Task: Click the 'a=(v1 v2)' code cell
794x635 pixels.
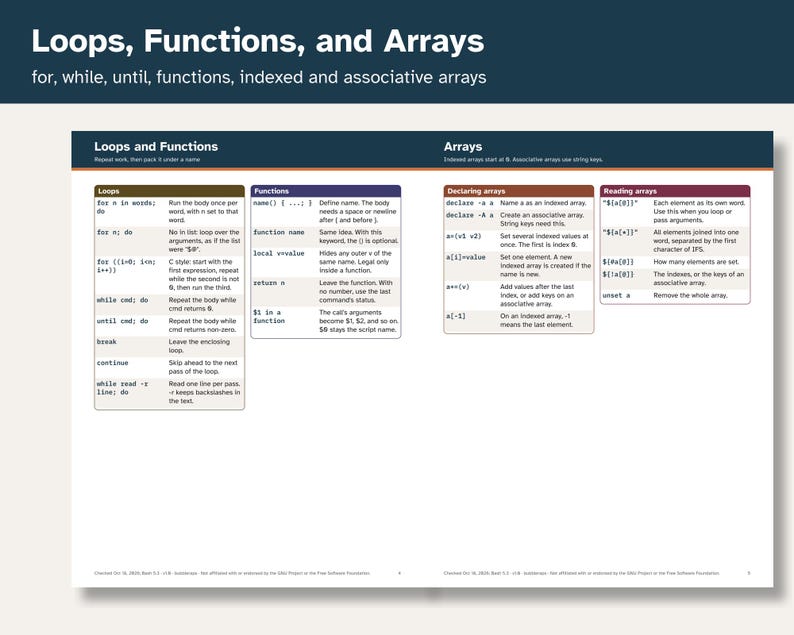Action: click(463, 236)
